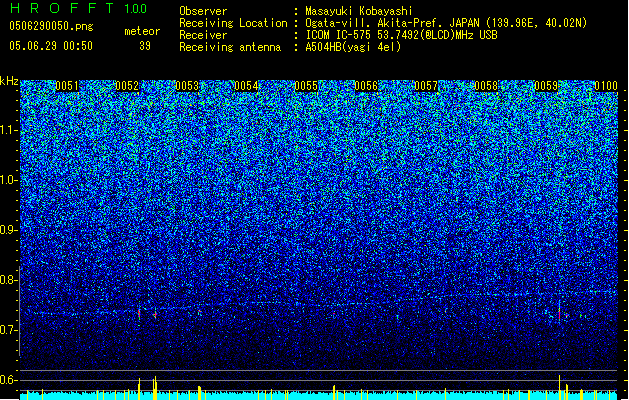Select the filename 0506290050.png

tap(51, 26)
